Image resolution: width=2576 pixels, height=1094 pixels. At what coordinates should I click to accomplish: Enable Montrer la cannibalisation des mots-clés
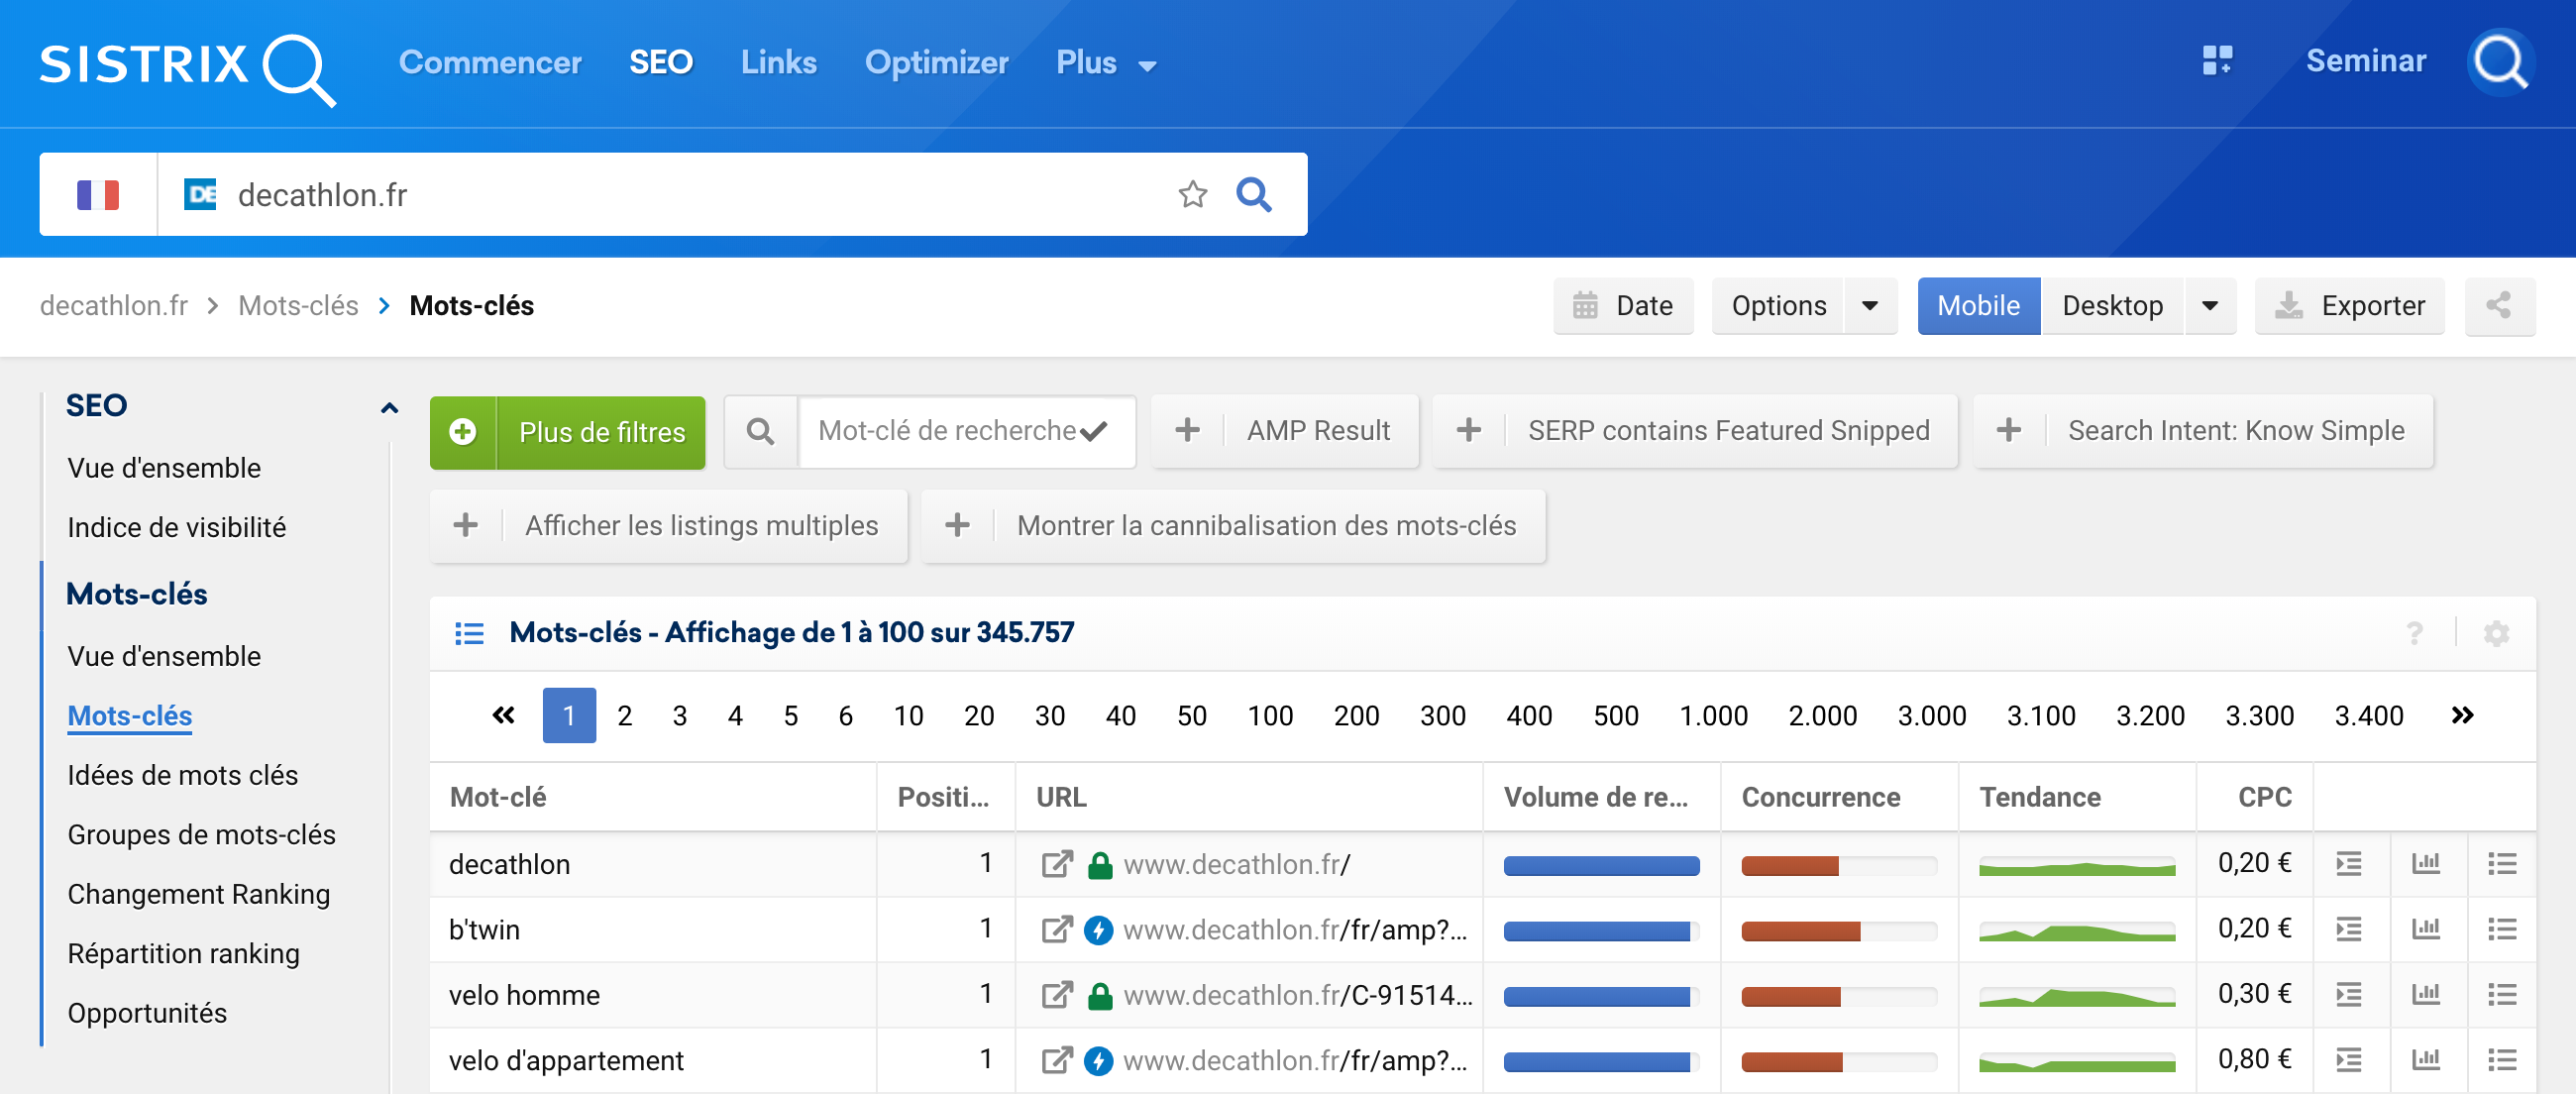click(1233, 526)
